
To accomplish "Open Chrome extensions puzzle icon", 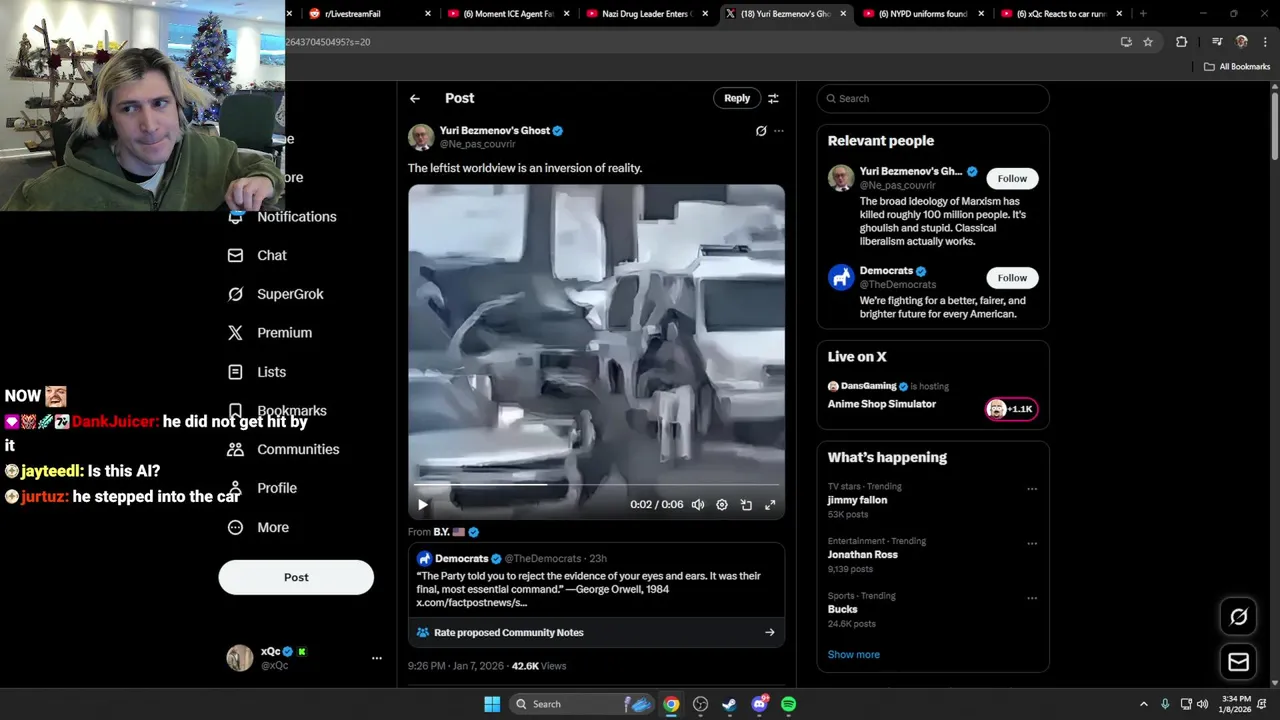I will coord(1182,42).
